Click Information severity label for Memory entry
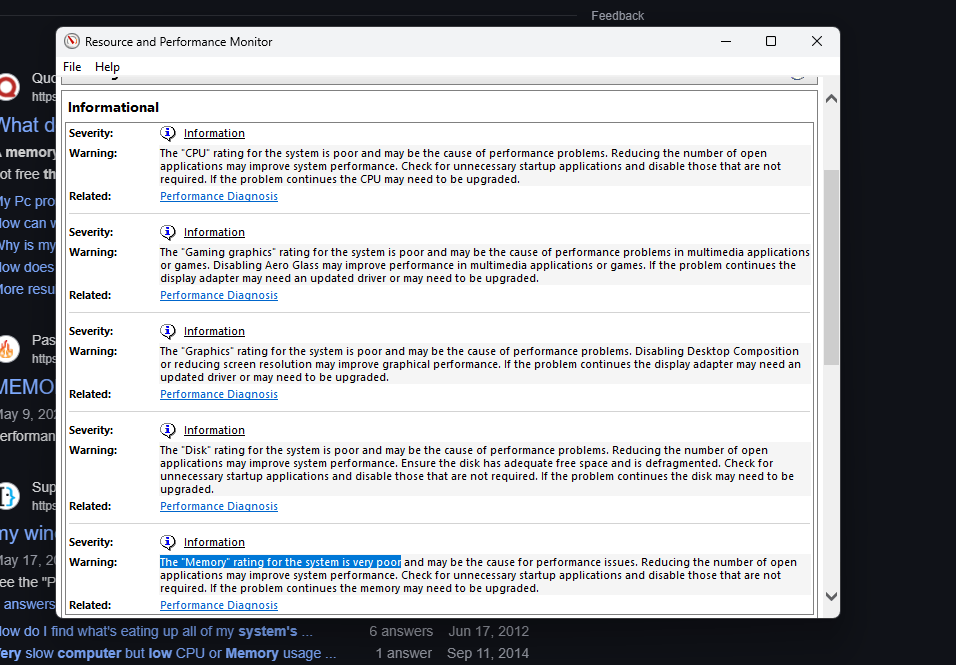 214,542
